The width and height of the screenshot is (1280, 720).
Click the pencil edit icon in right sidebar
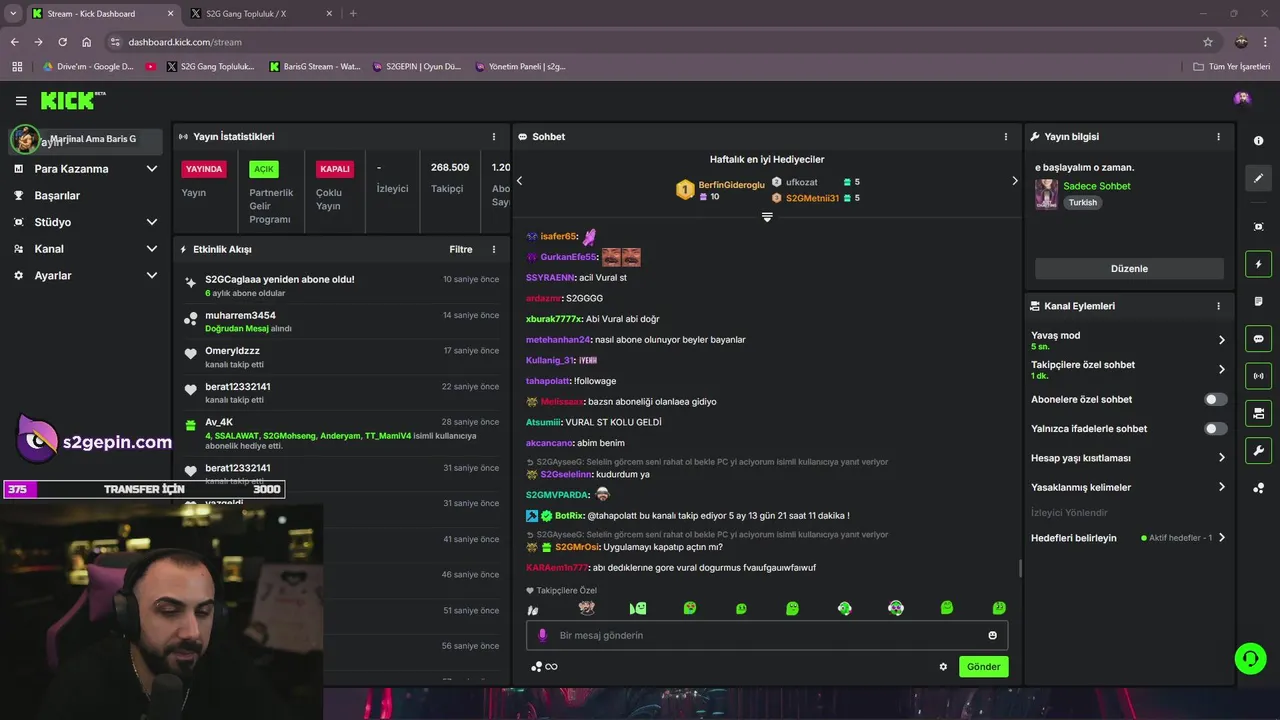[x=1258, y=178]
